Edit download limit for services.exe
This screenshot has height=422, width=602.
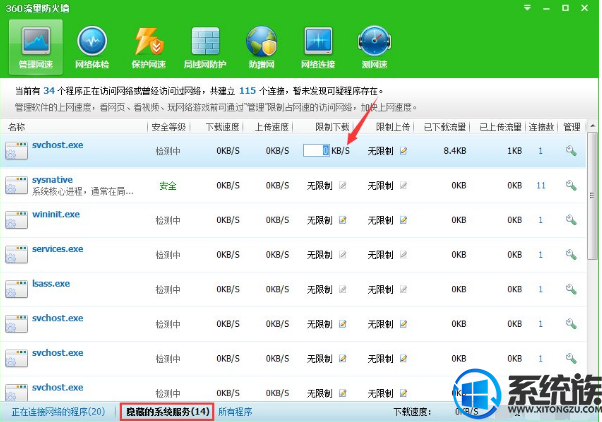[342, 255]
